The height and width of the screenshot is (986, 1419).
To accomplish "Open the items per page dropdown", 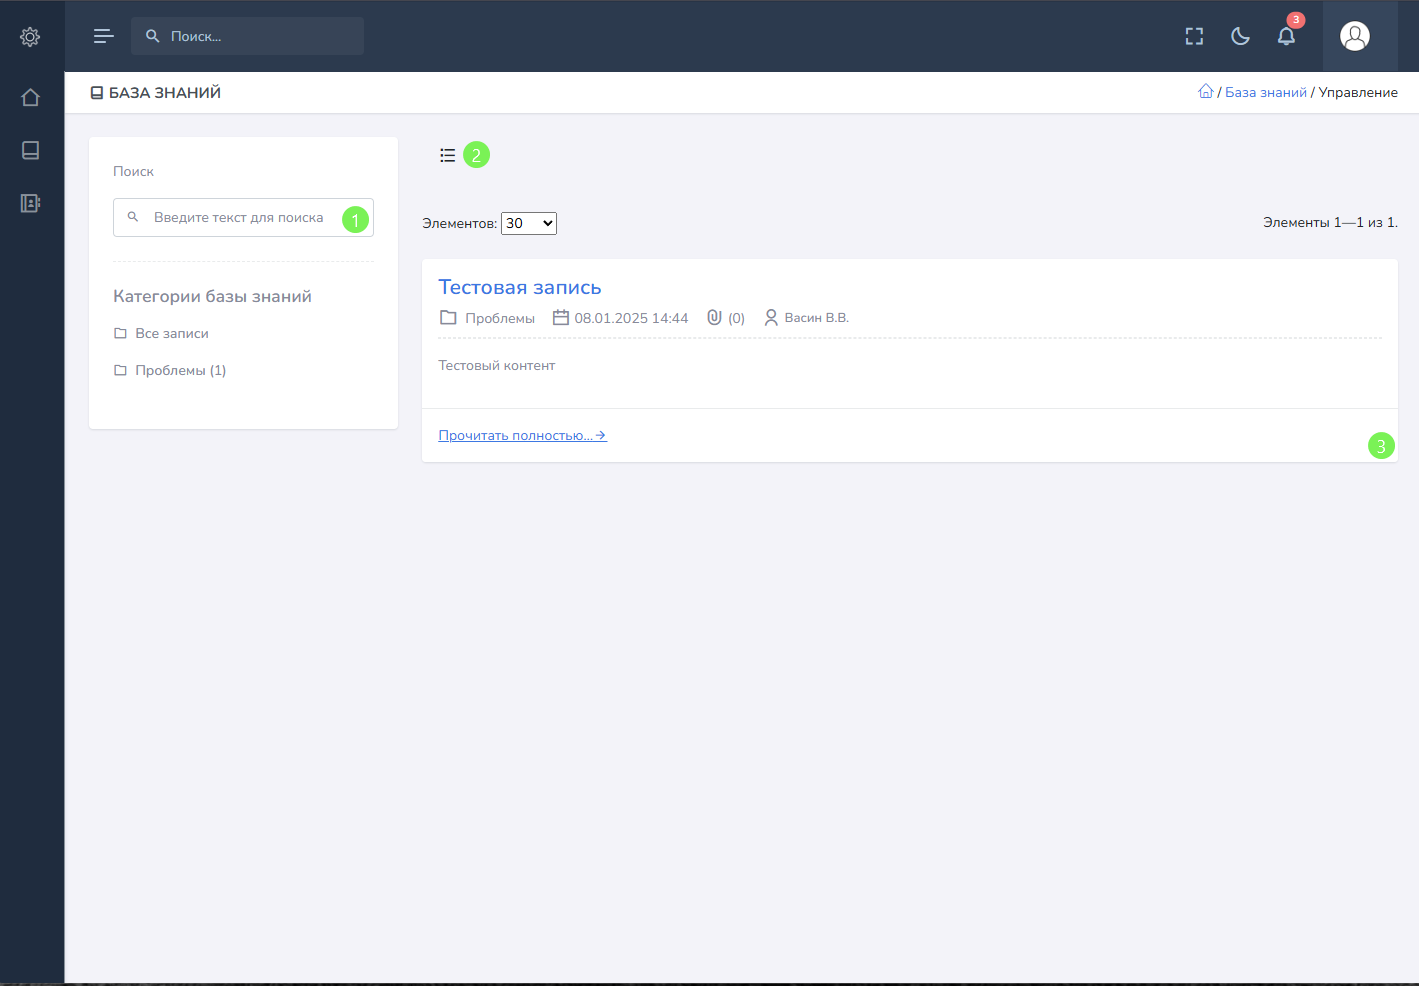I will click(x=528, y=223).
